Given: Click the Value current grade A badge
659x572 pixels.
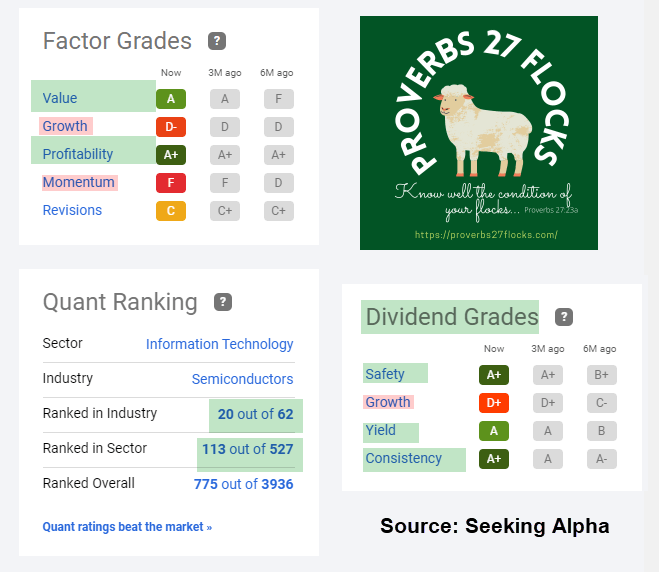Looking at the screenshot, I should pos(171,98).
